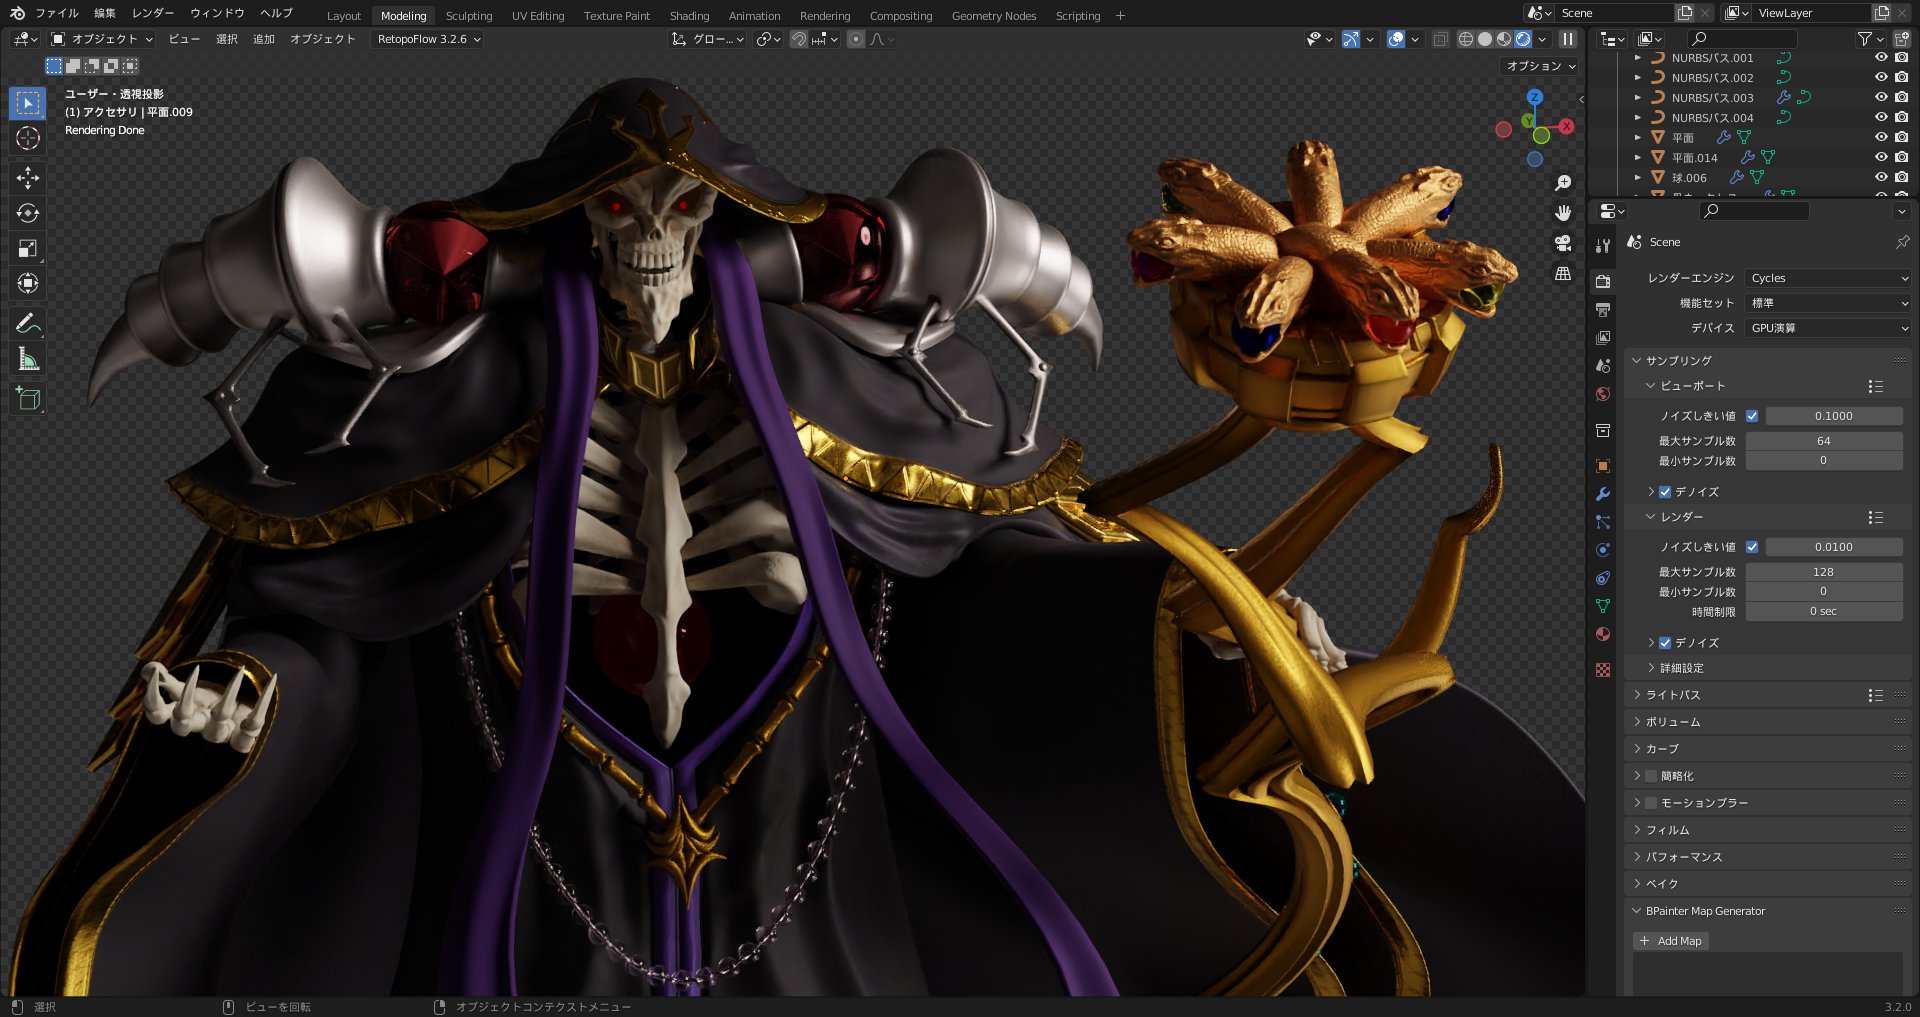Open the Output properties tab
Image resolution: width=1920 pixels, height=1017 pixels.
click(1603, 309)
